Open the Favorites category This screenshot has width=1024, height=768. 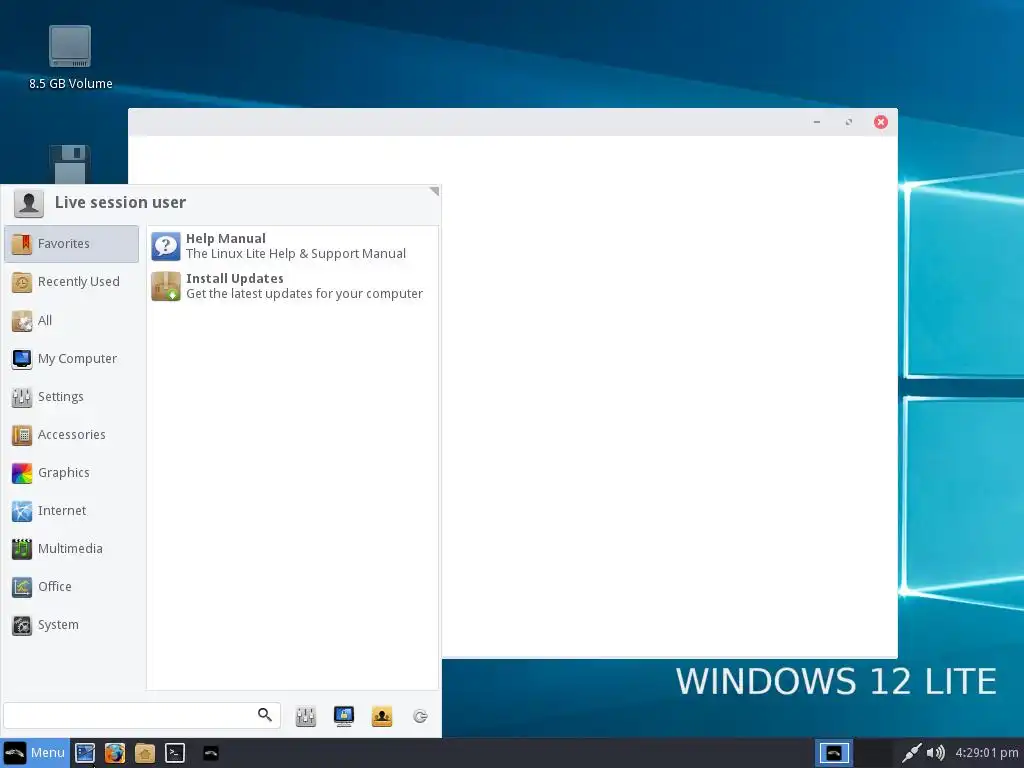click(71, 244)
